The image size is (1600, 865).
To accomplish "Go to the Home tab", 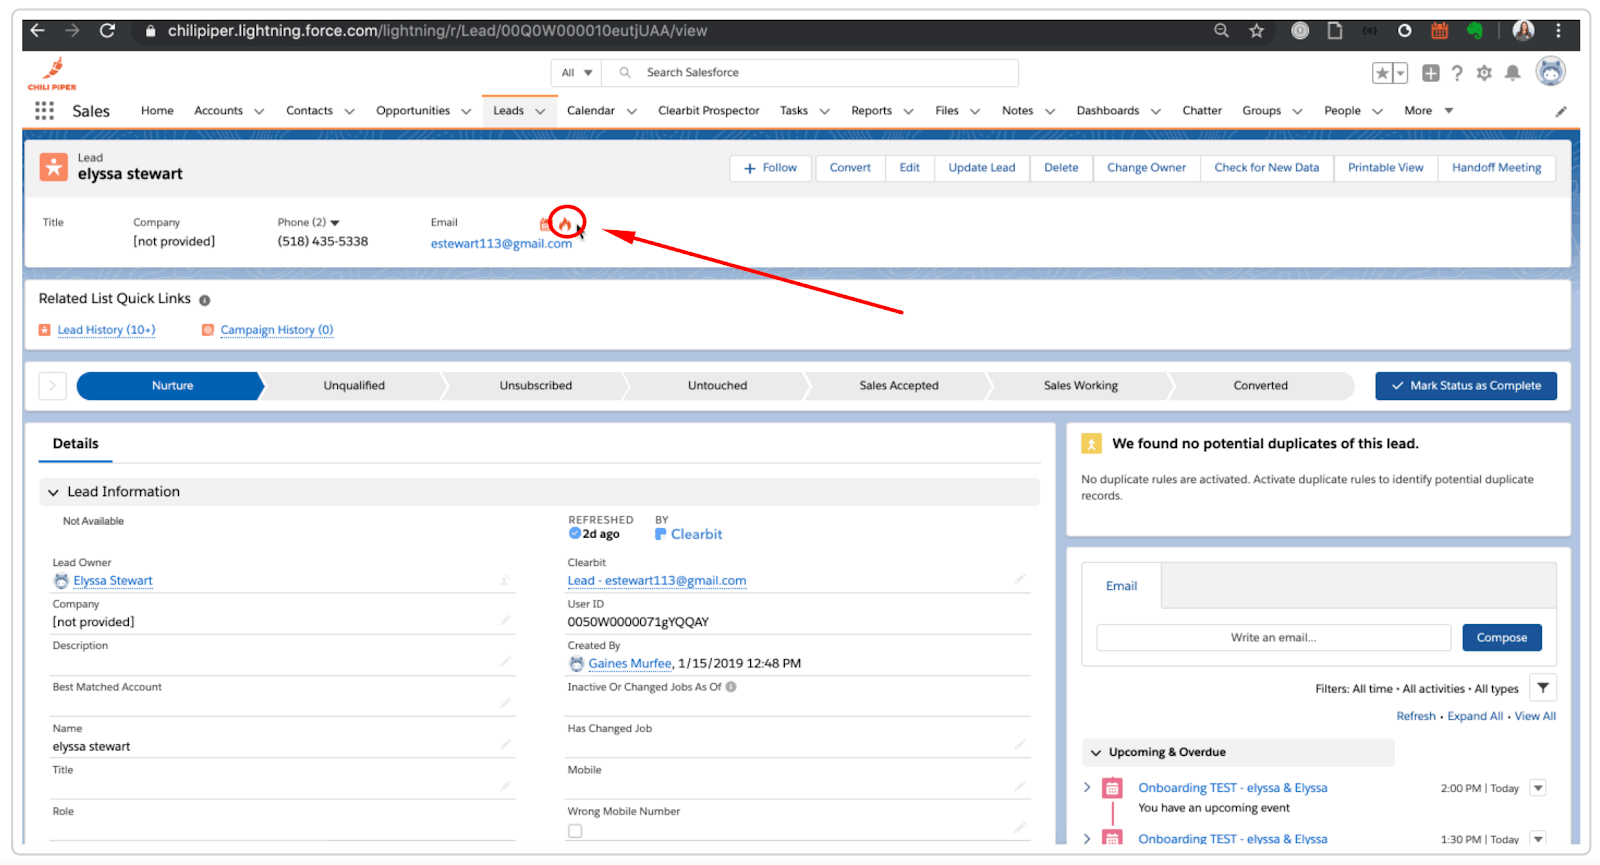I will 157,111.
